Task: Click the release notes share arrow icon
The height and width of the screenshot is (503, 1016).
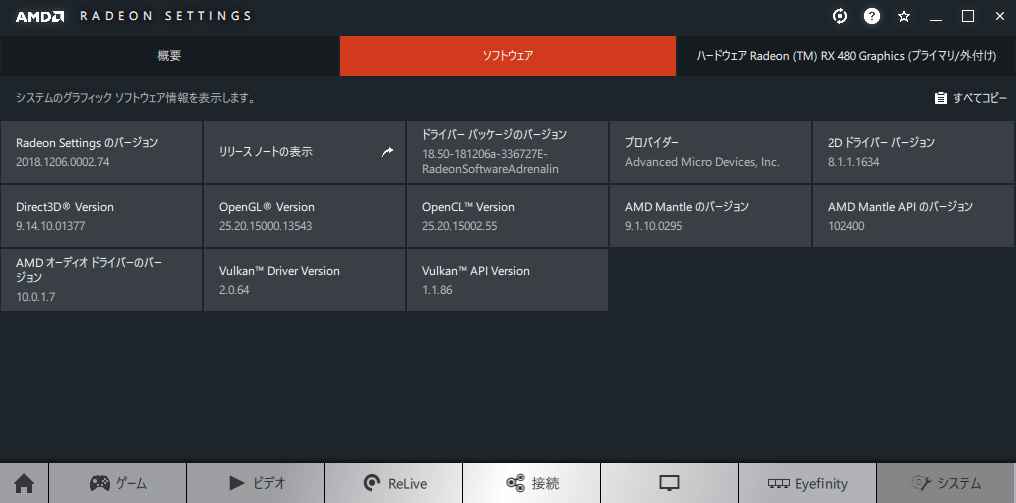Action: pos(387,152)
